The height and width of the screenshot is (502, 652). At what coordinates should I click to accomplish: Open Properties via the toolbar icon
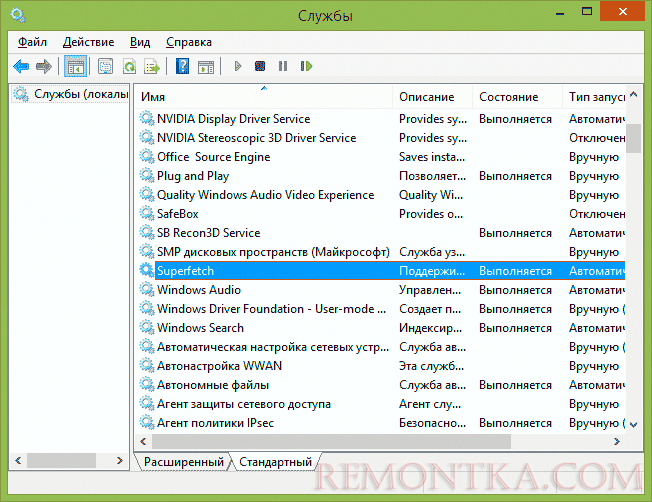point(105,67)
